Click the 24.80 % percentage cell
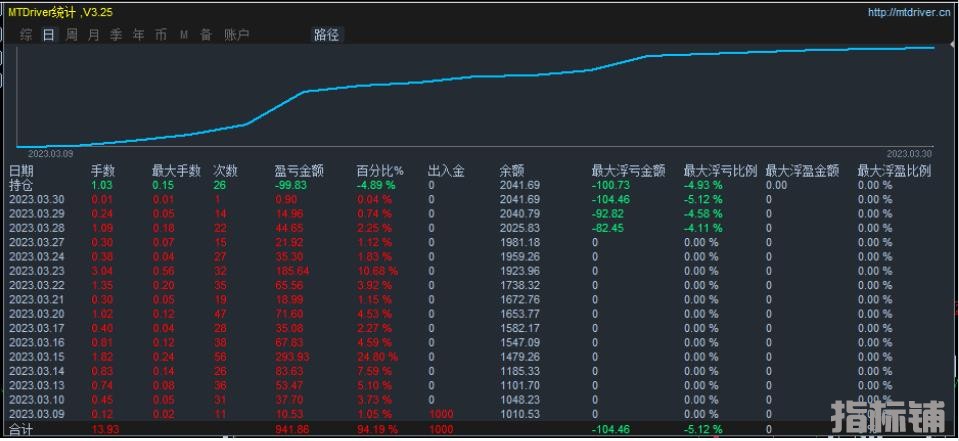Screen dimensions: 959x441 pos(377,357)
